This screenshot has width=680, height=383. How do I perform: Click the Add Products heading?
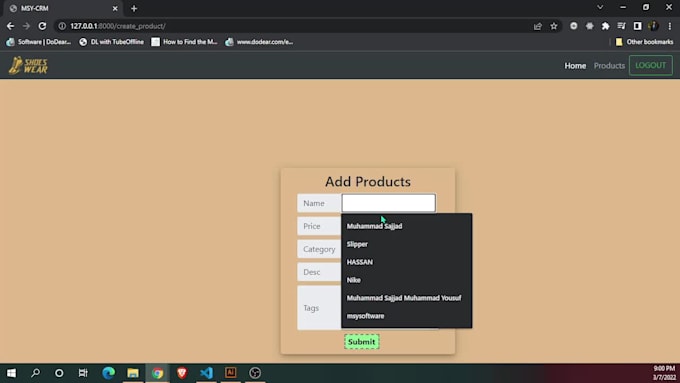(x=368, y=181)
